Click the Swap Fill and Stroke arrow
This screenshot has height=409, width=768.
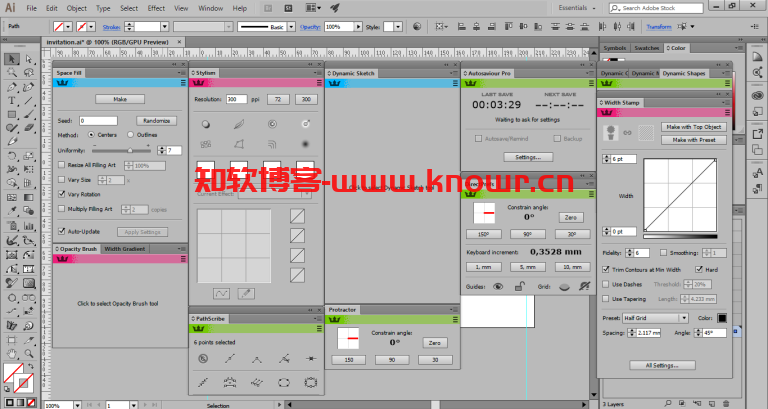pos(30,366)
